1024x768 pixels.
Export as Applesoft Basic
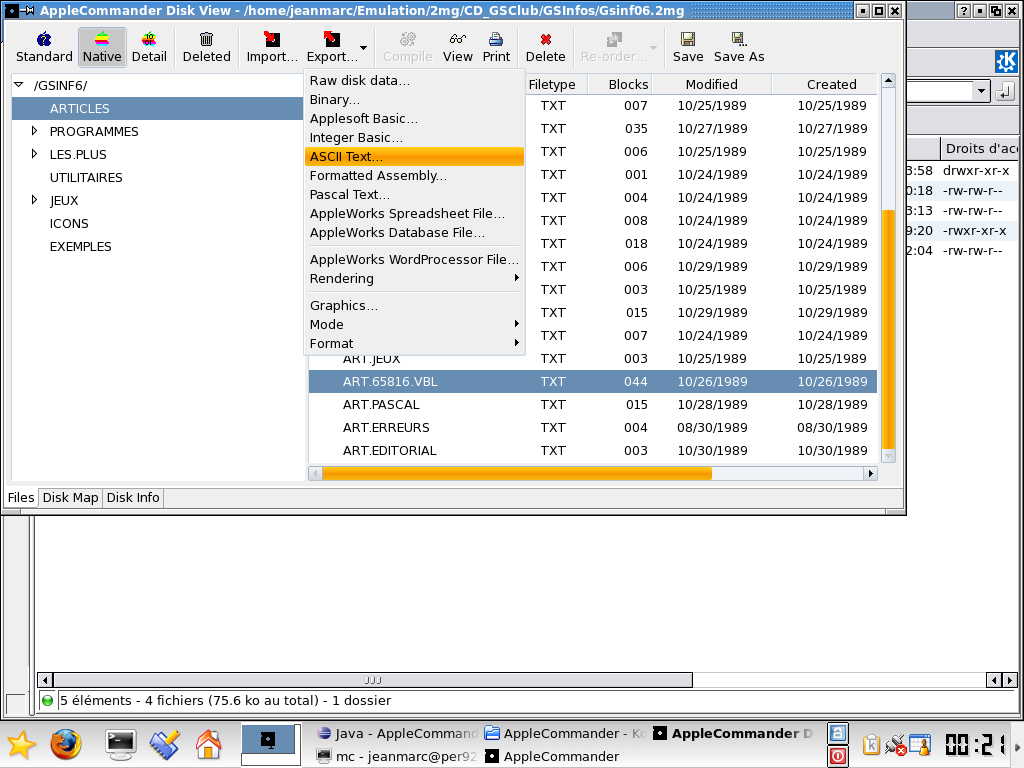coord(414,118)
